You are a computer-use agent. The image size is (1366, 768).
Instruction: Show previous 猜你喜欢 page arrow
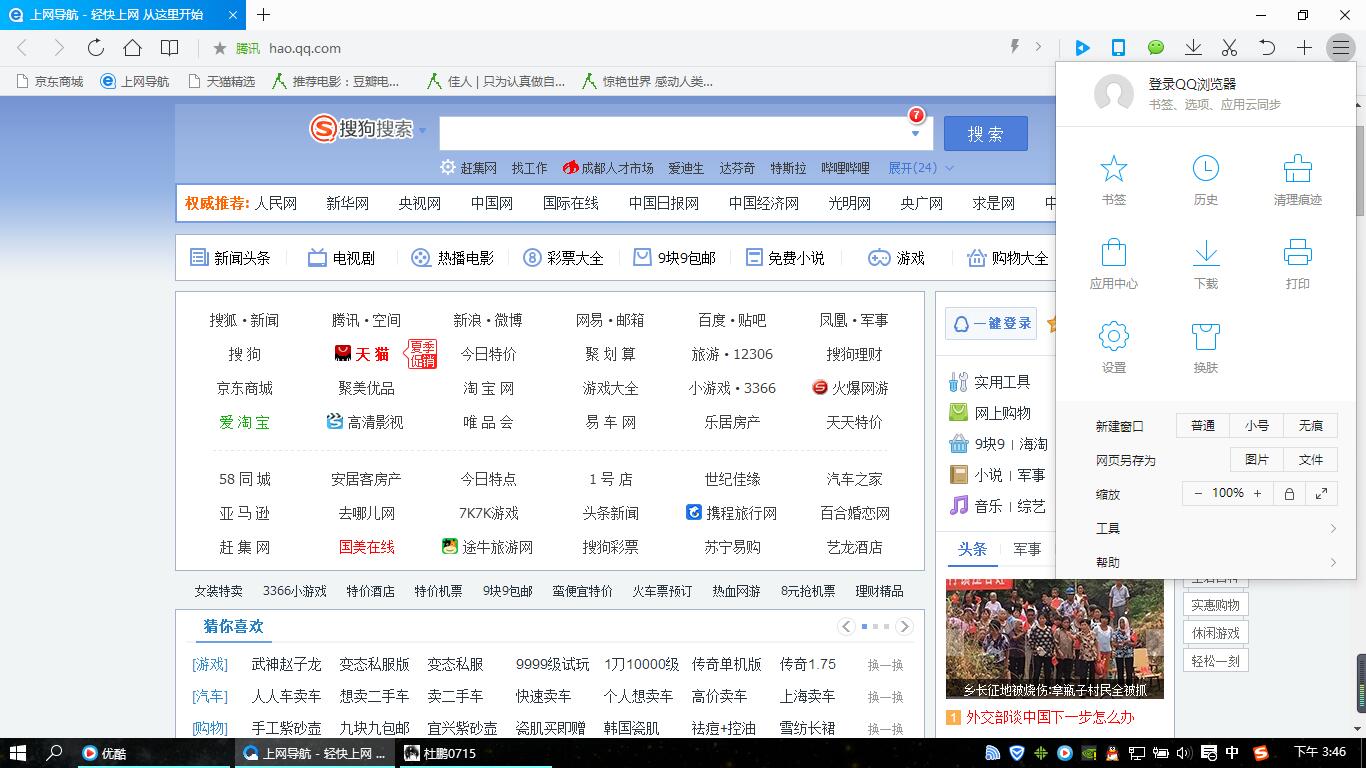(846, 627)
